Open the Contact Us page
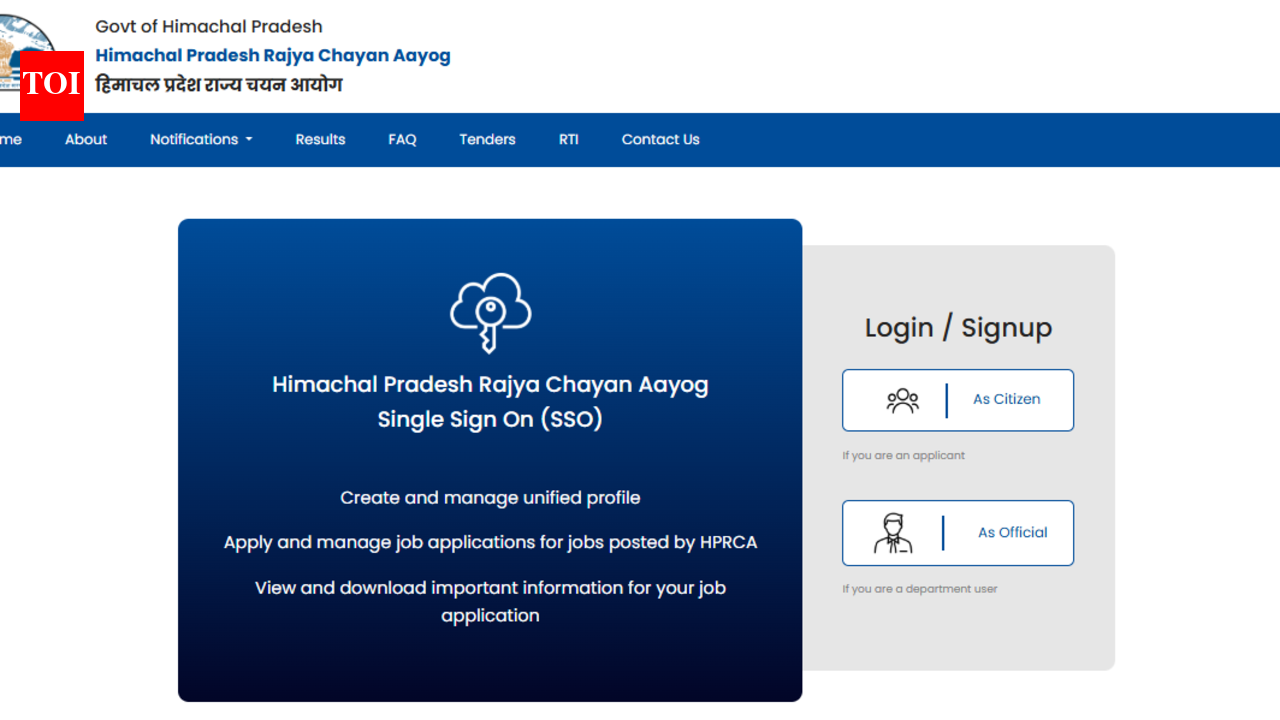 (x=660, y=140)
